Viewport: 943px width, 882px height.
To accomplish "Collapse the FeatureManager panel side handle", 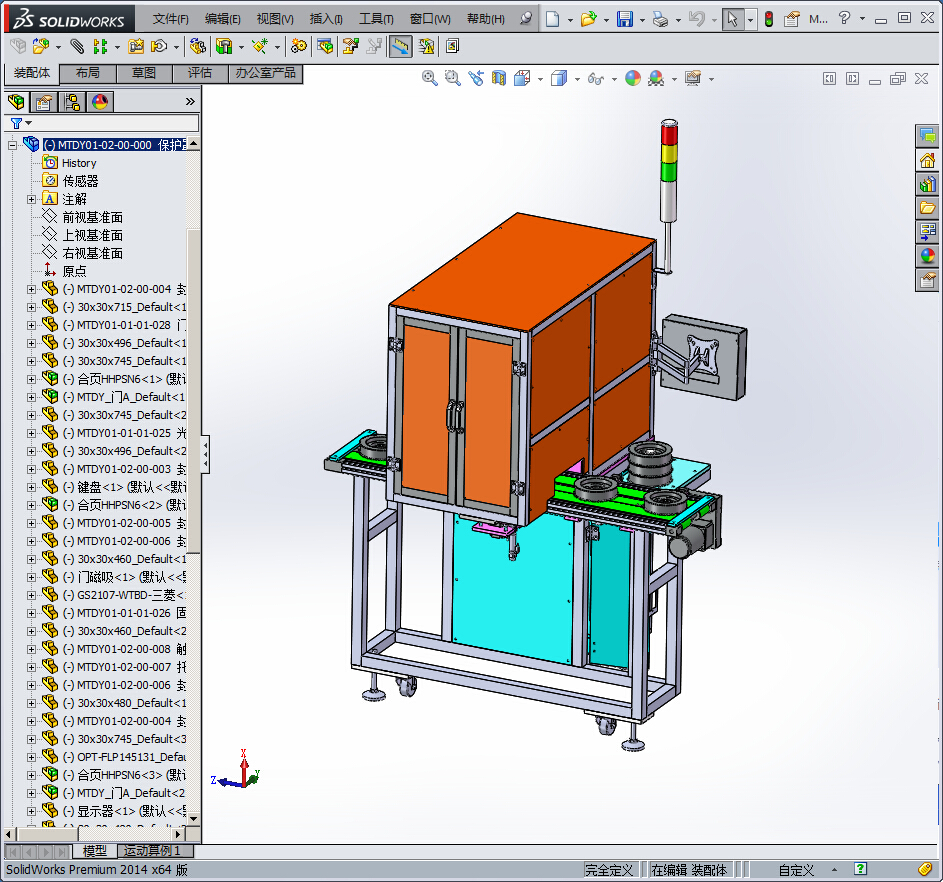I will click(205, 454).
